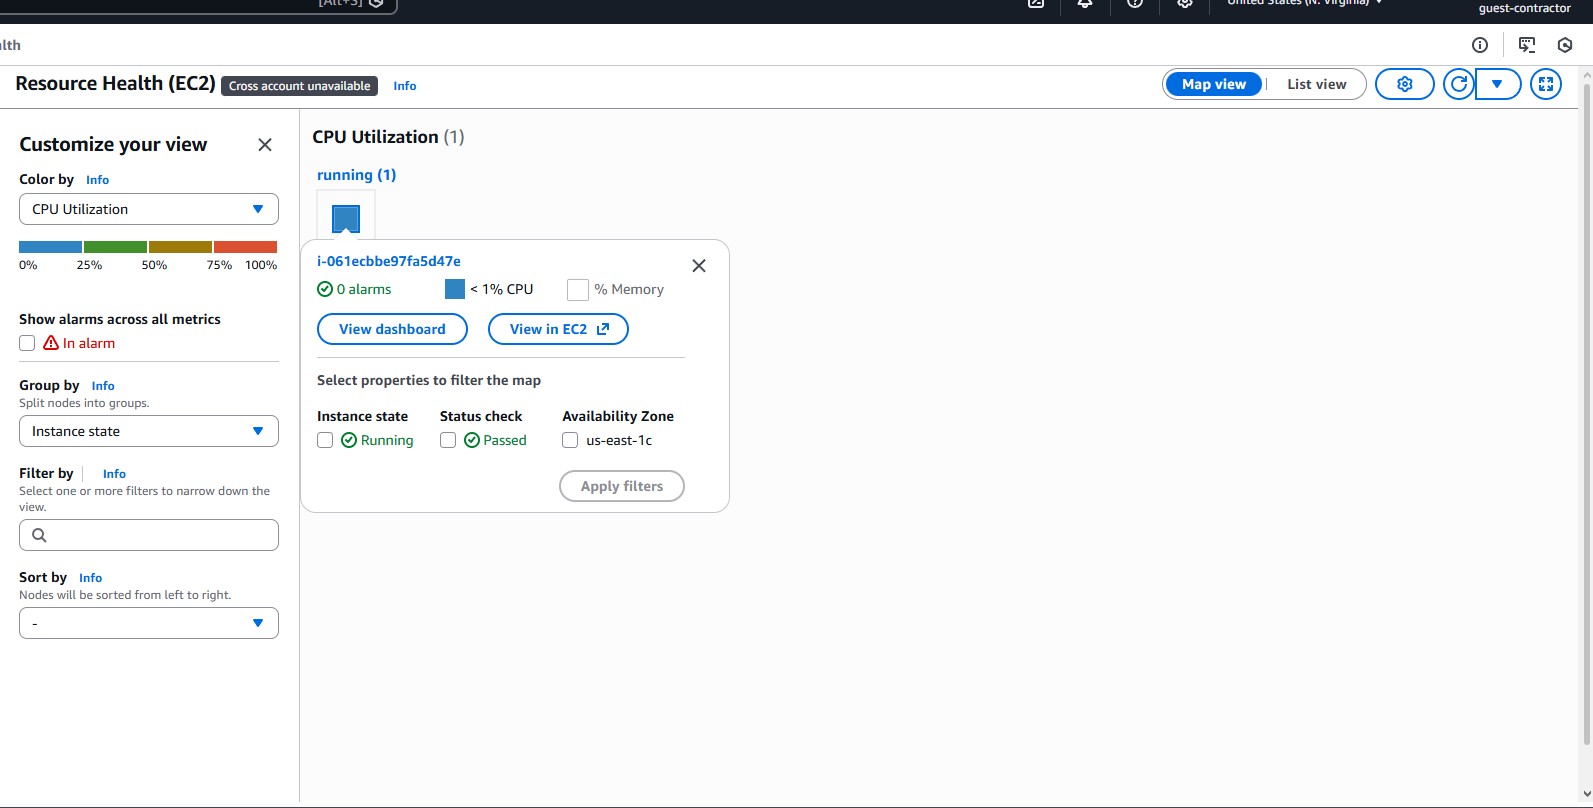Image resolution: width=1593 pixels, height=808 pixels.
Task: Open the Sort by dropdown
Action: pos(149,623)
